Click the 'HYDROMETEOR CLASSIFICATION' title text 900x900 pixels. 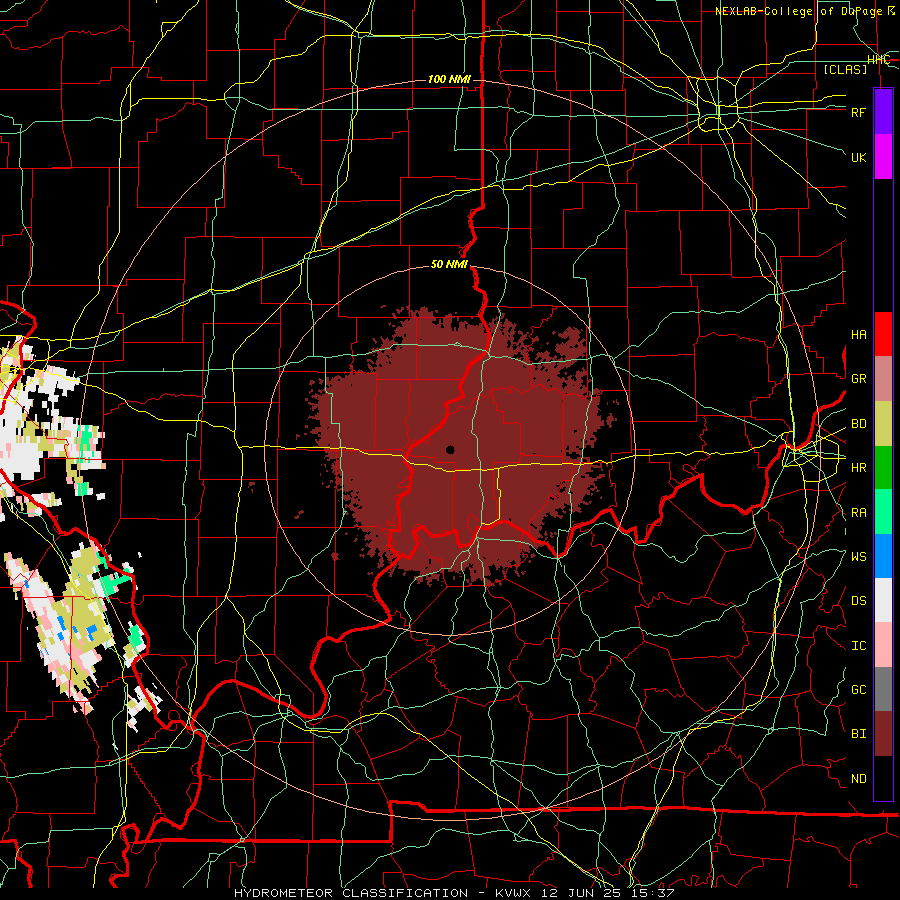pos(351,893)
